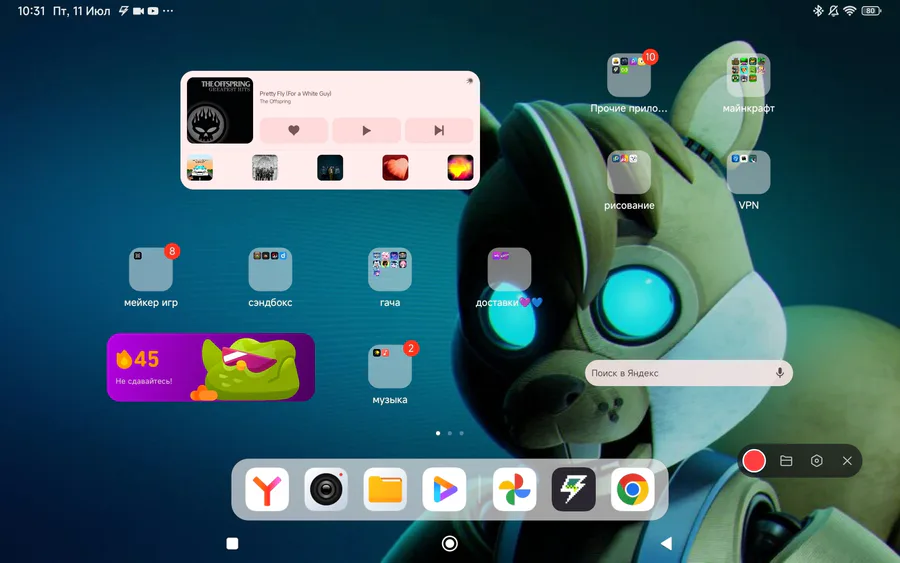Viewport: 900px width, 563px height.
Task: Open the Mi Video player app
Action: 444,490
